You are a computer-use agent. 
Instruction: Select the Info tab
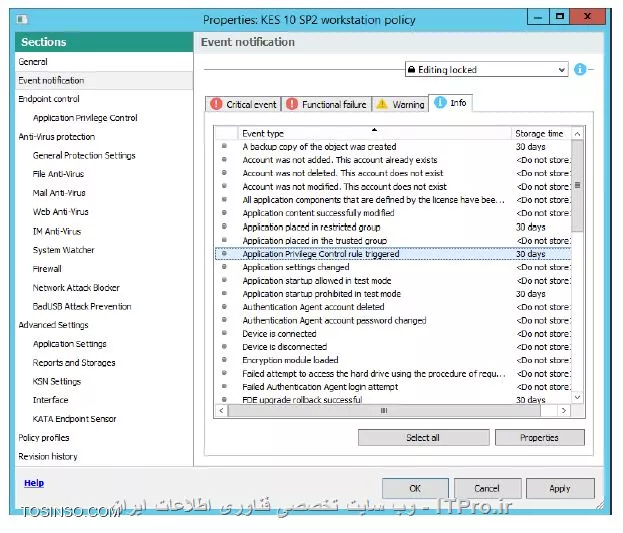pos(450,103)
